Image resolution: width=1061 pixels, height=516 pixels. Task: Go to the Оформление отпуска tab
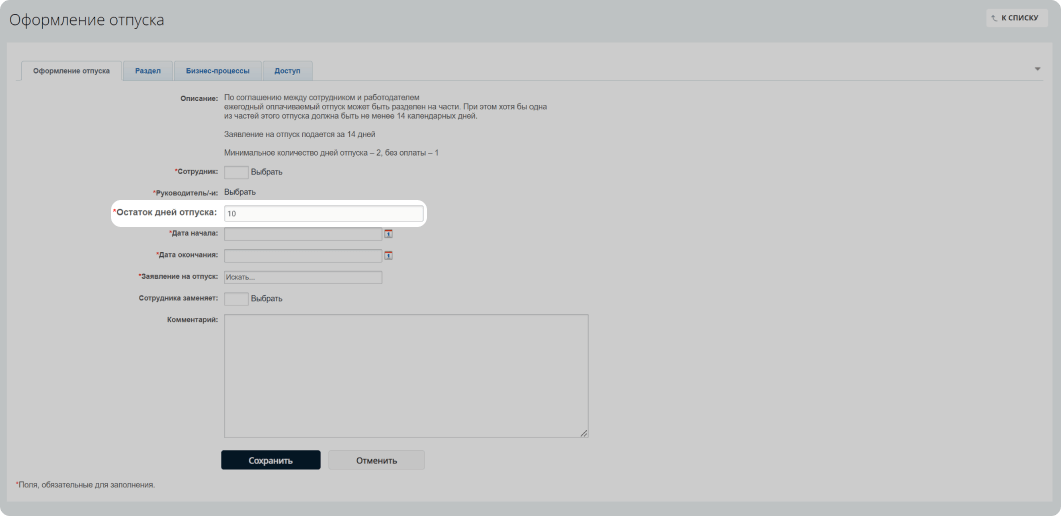click(x=71, y=71)
